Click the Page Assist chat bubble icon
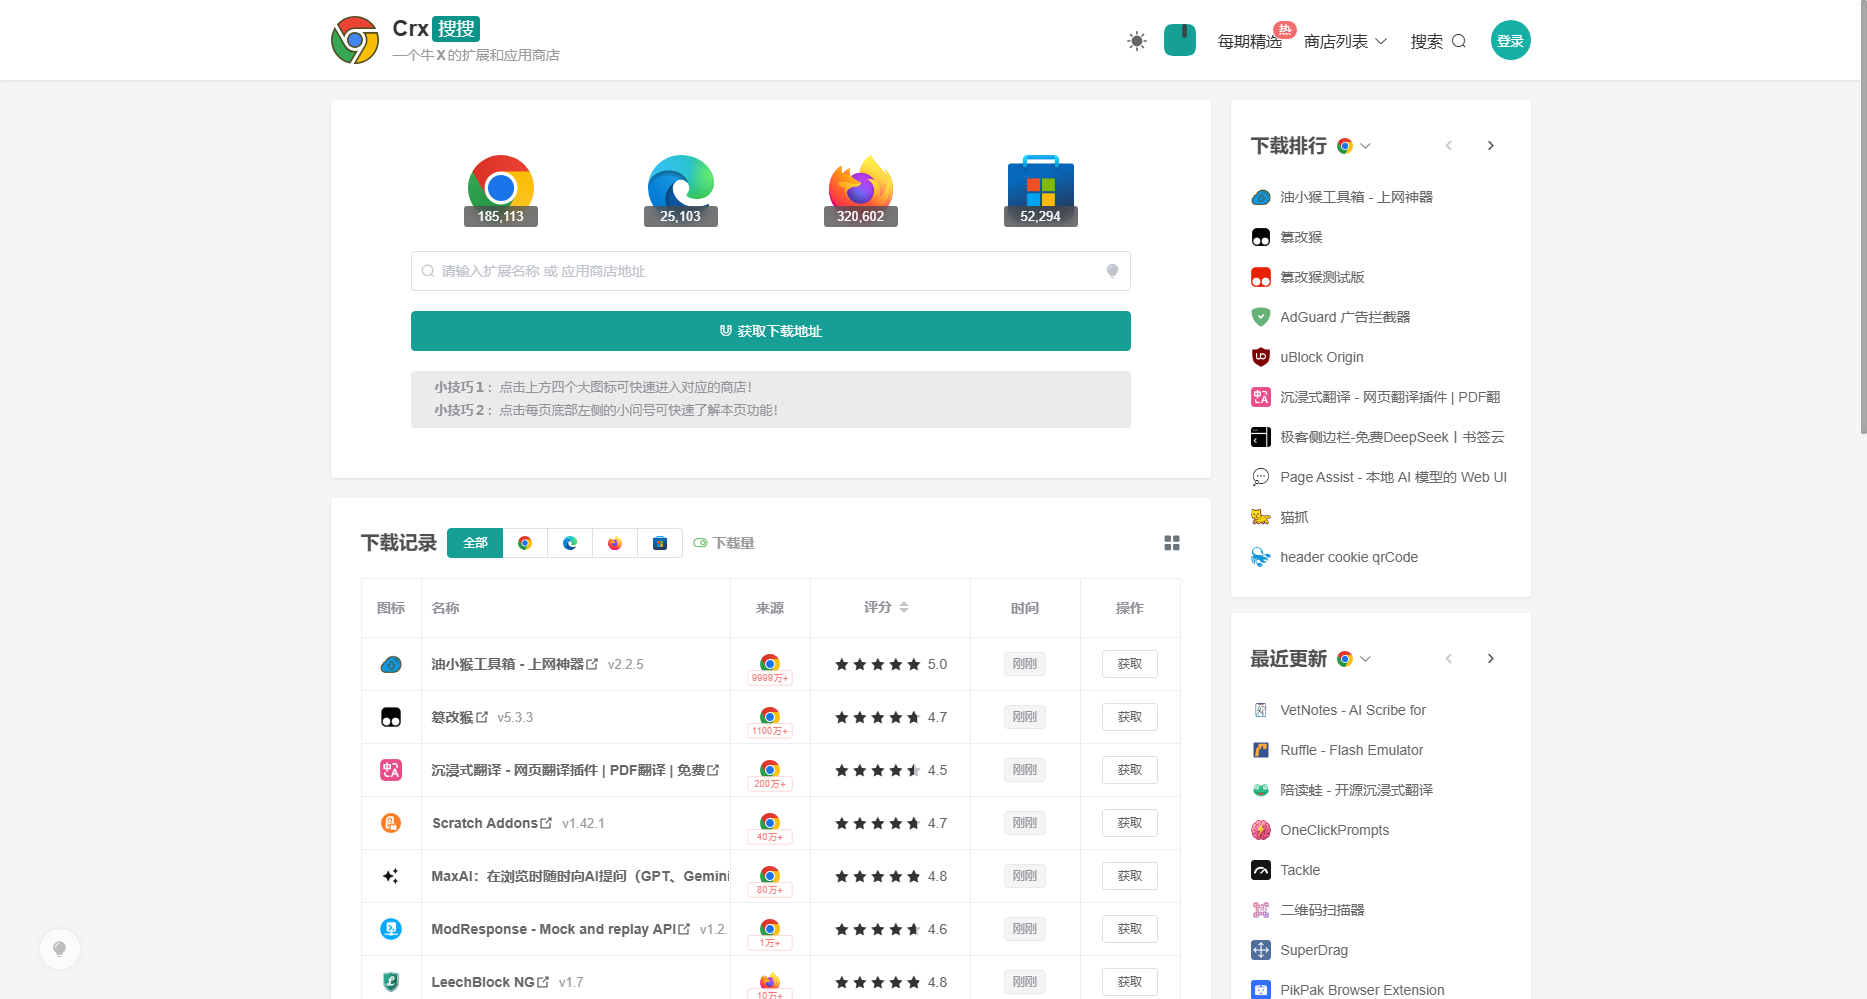Viewport: 1867px width, 999px height. pos(1261,477)
